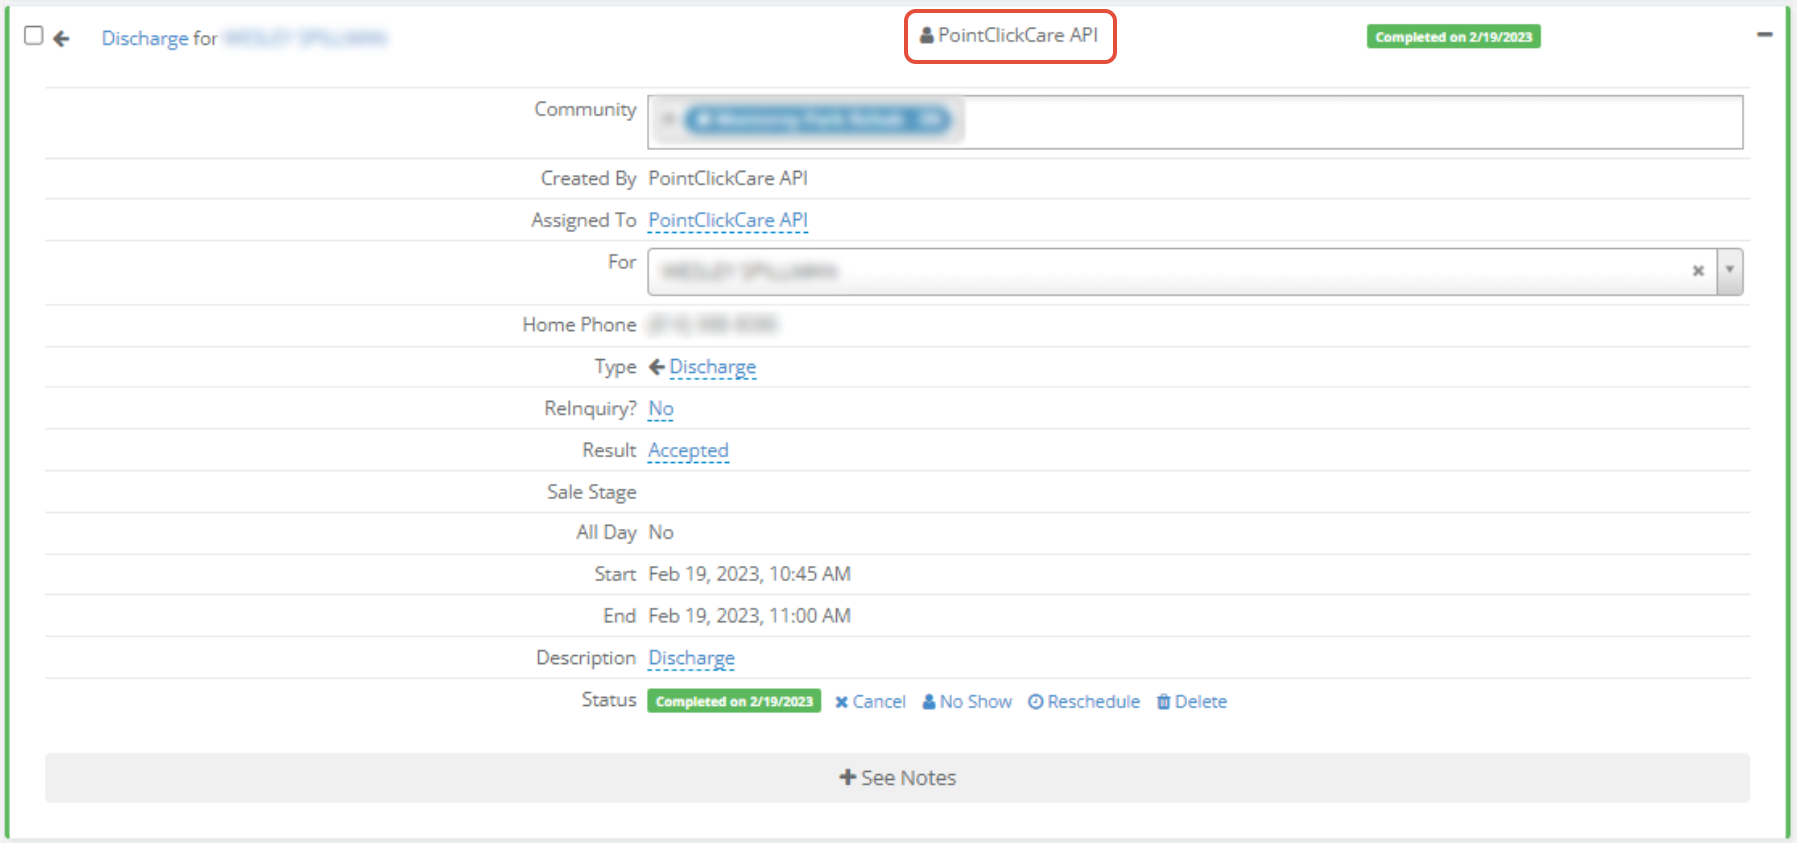Click the back arrow icon next to Discharge title
The width and height of the screenshot is (1797, 843).
62,39
